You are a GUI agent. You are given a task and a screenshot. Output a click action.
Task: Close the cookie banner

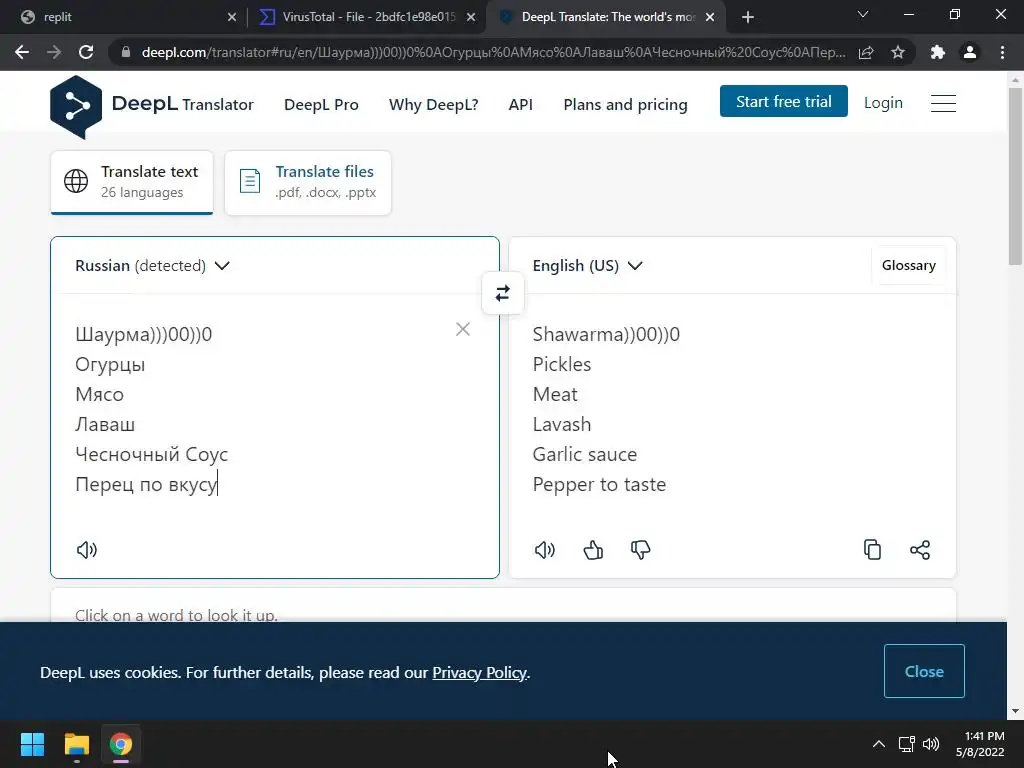924,671
